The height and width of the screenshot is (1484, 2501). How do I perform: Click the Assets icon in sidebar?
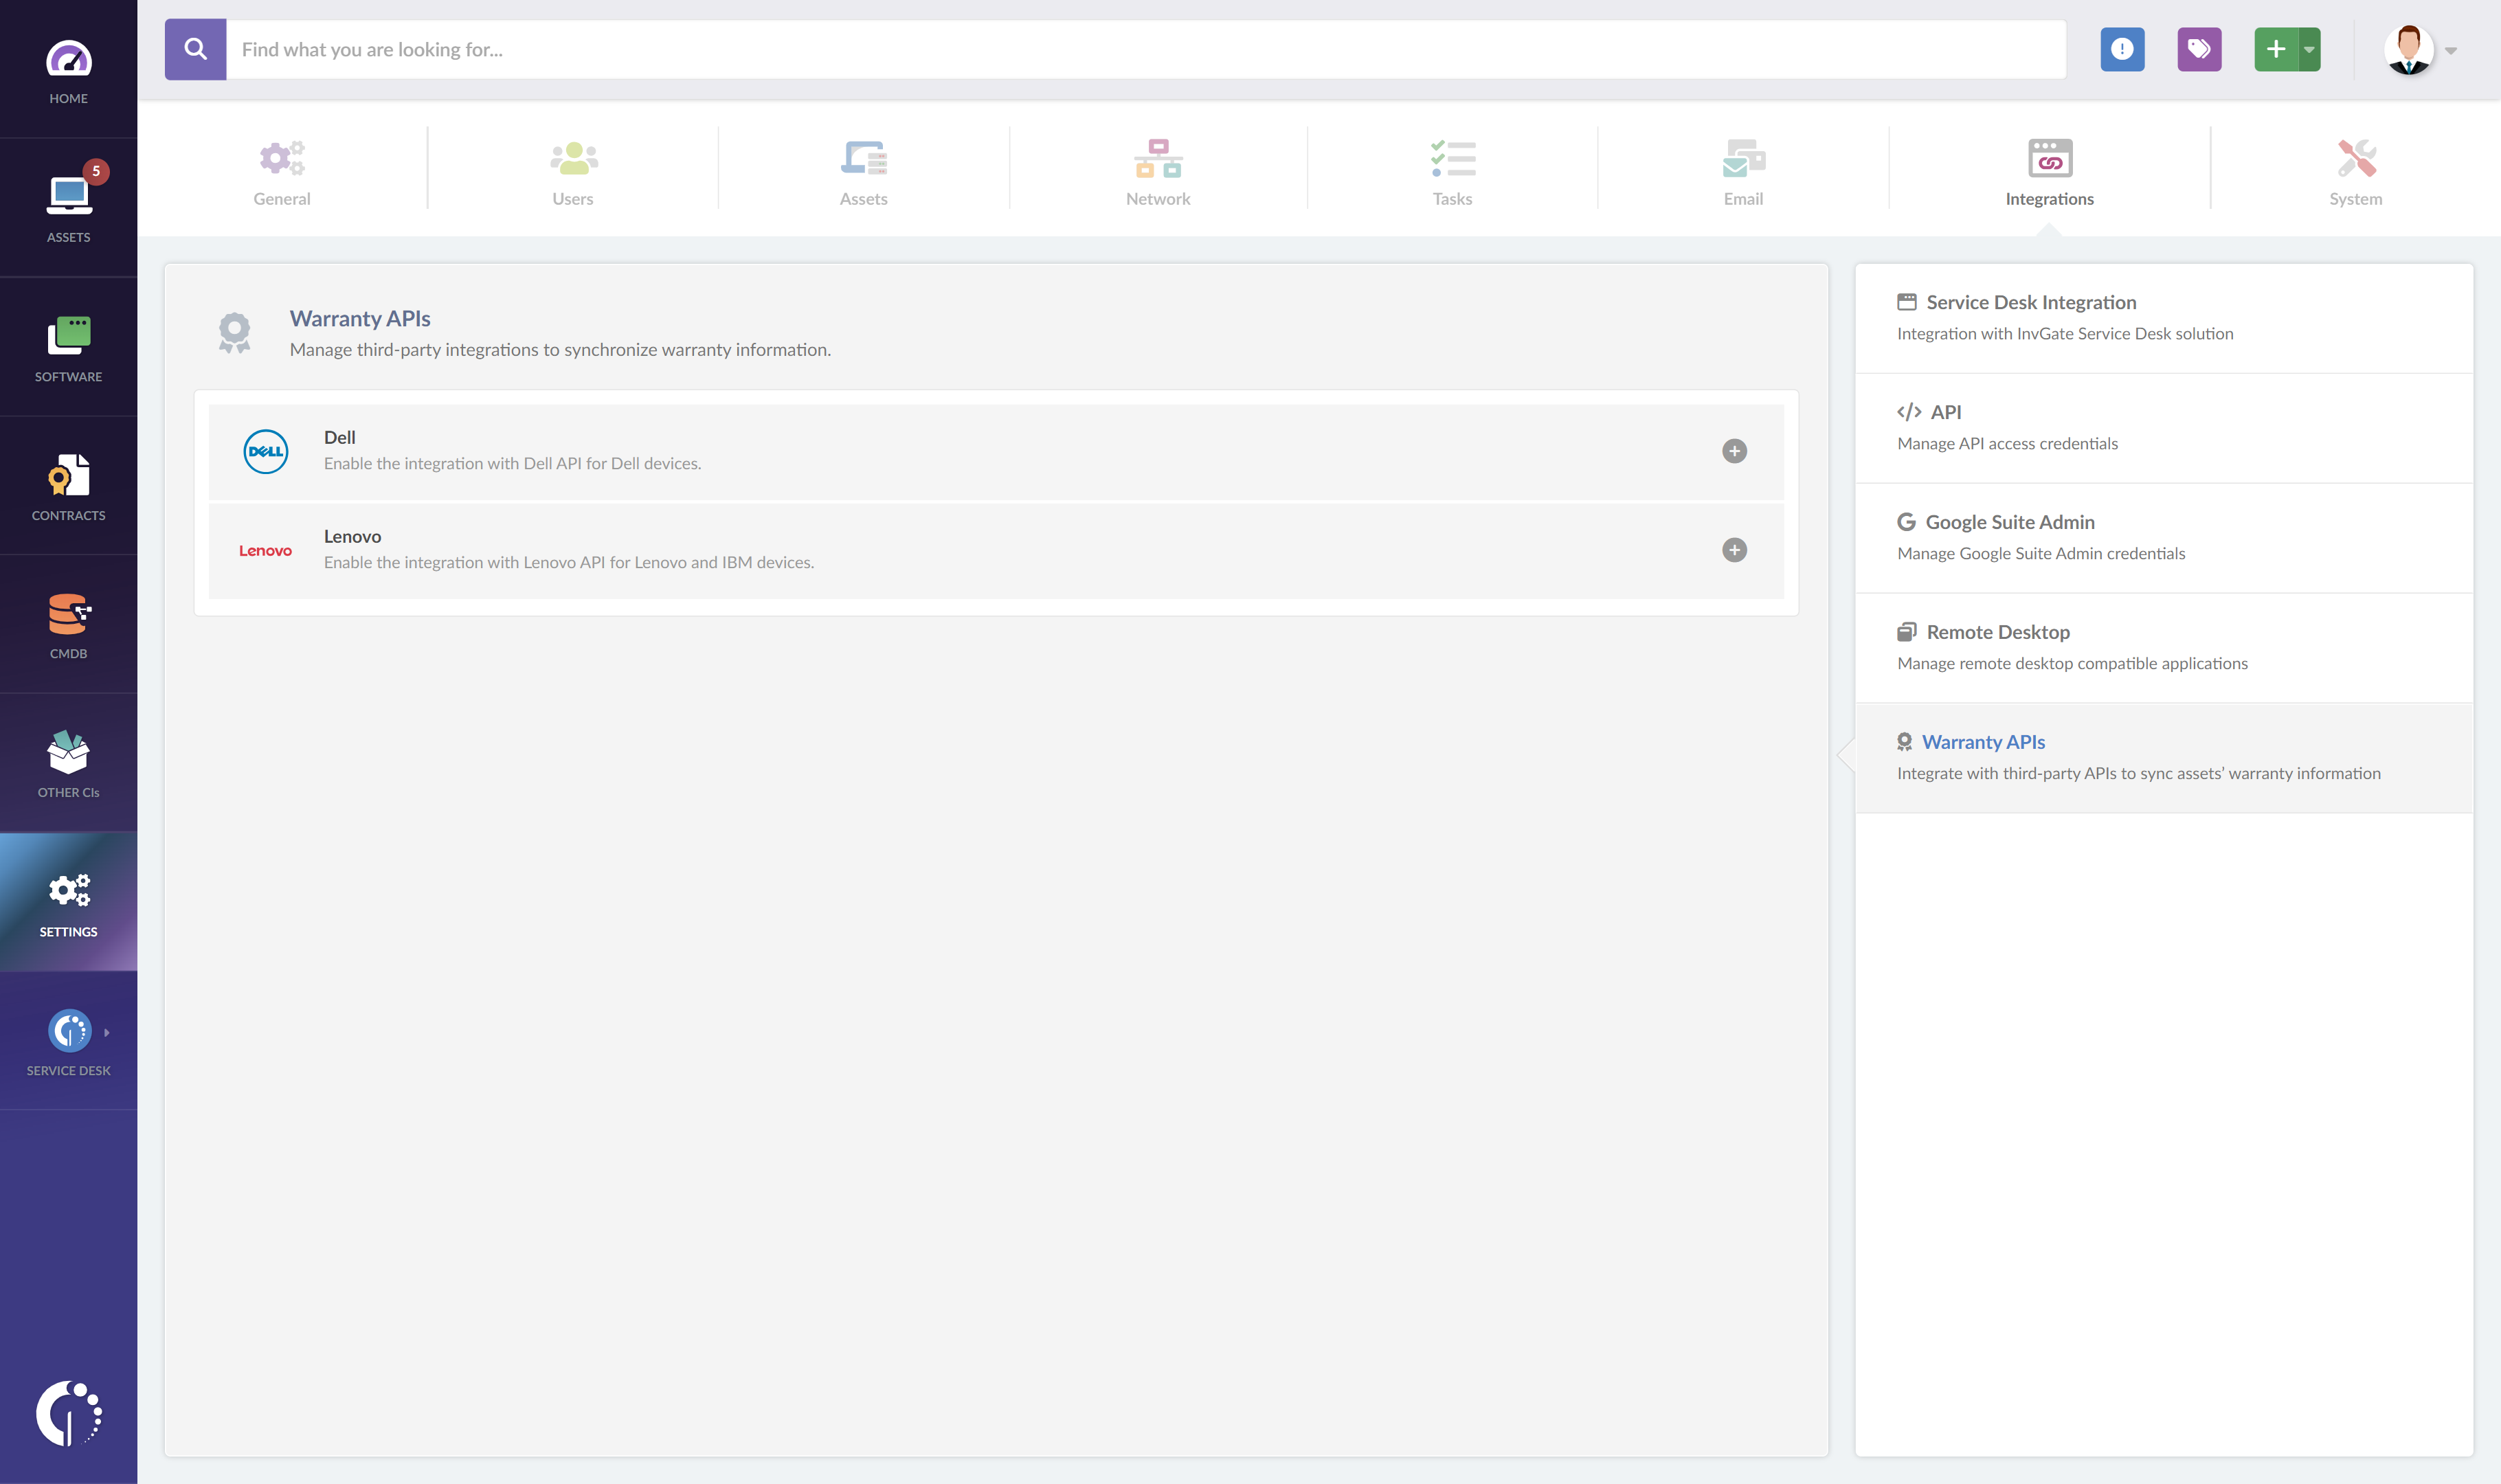67,200
